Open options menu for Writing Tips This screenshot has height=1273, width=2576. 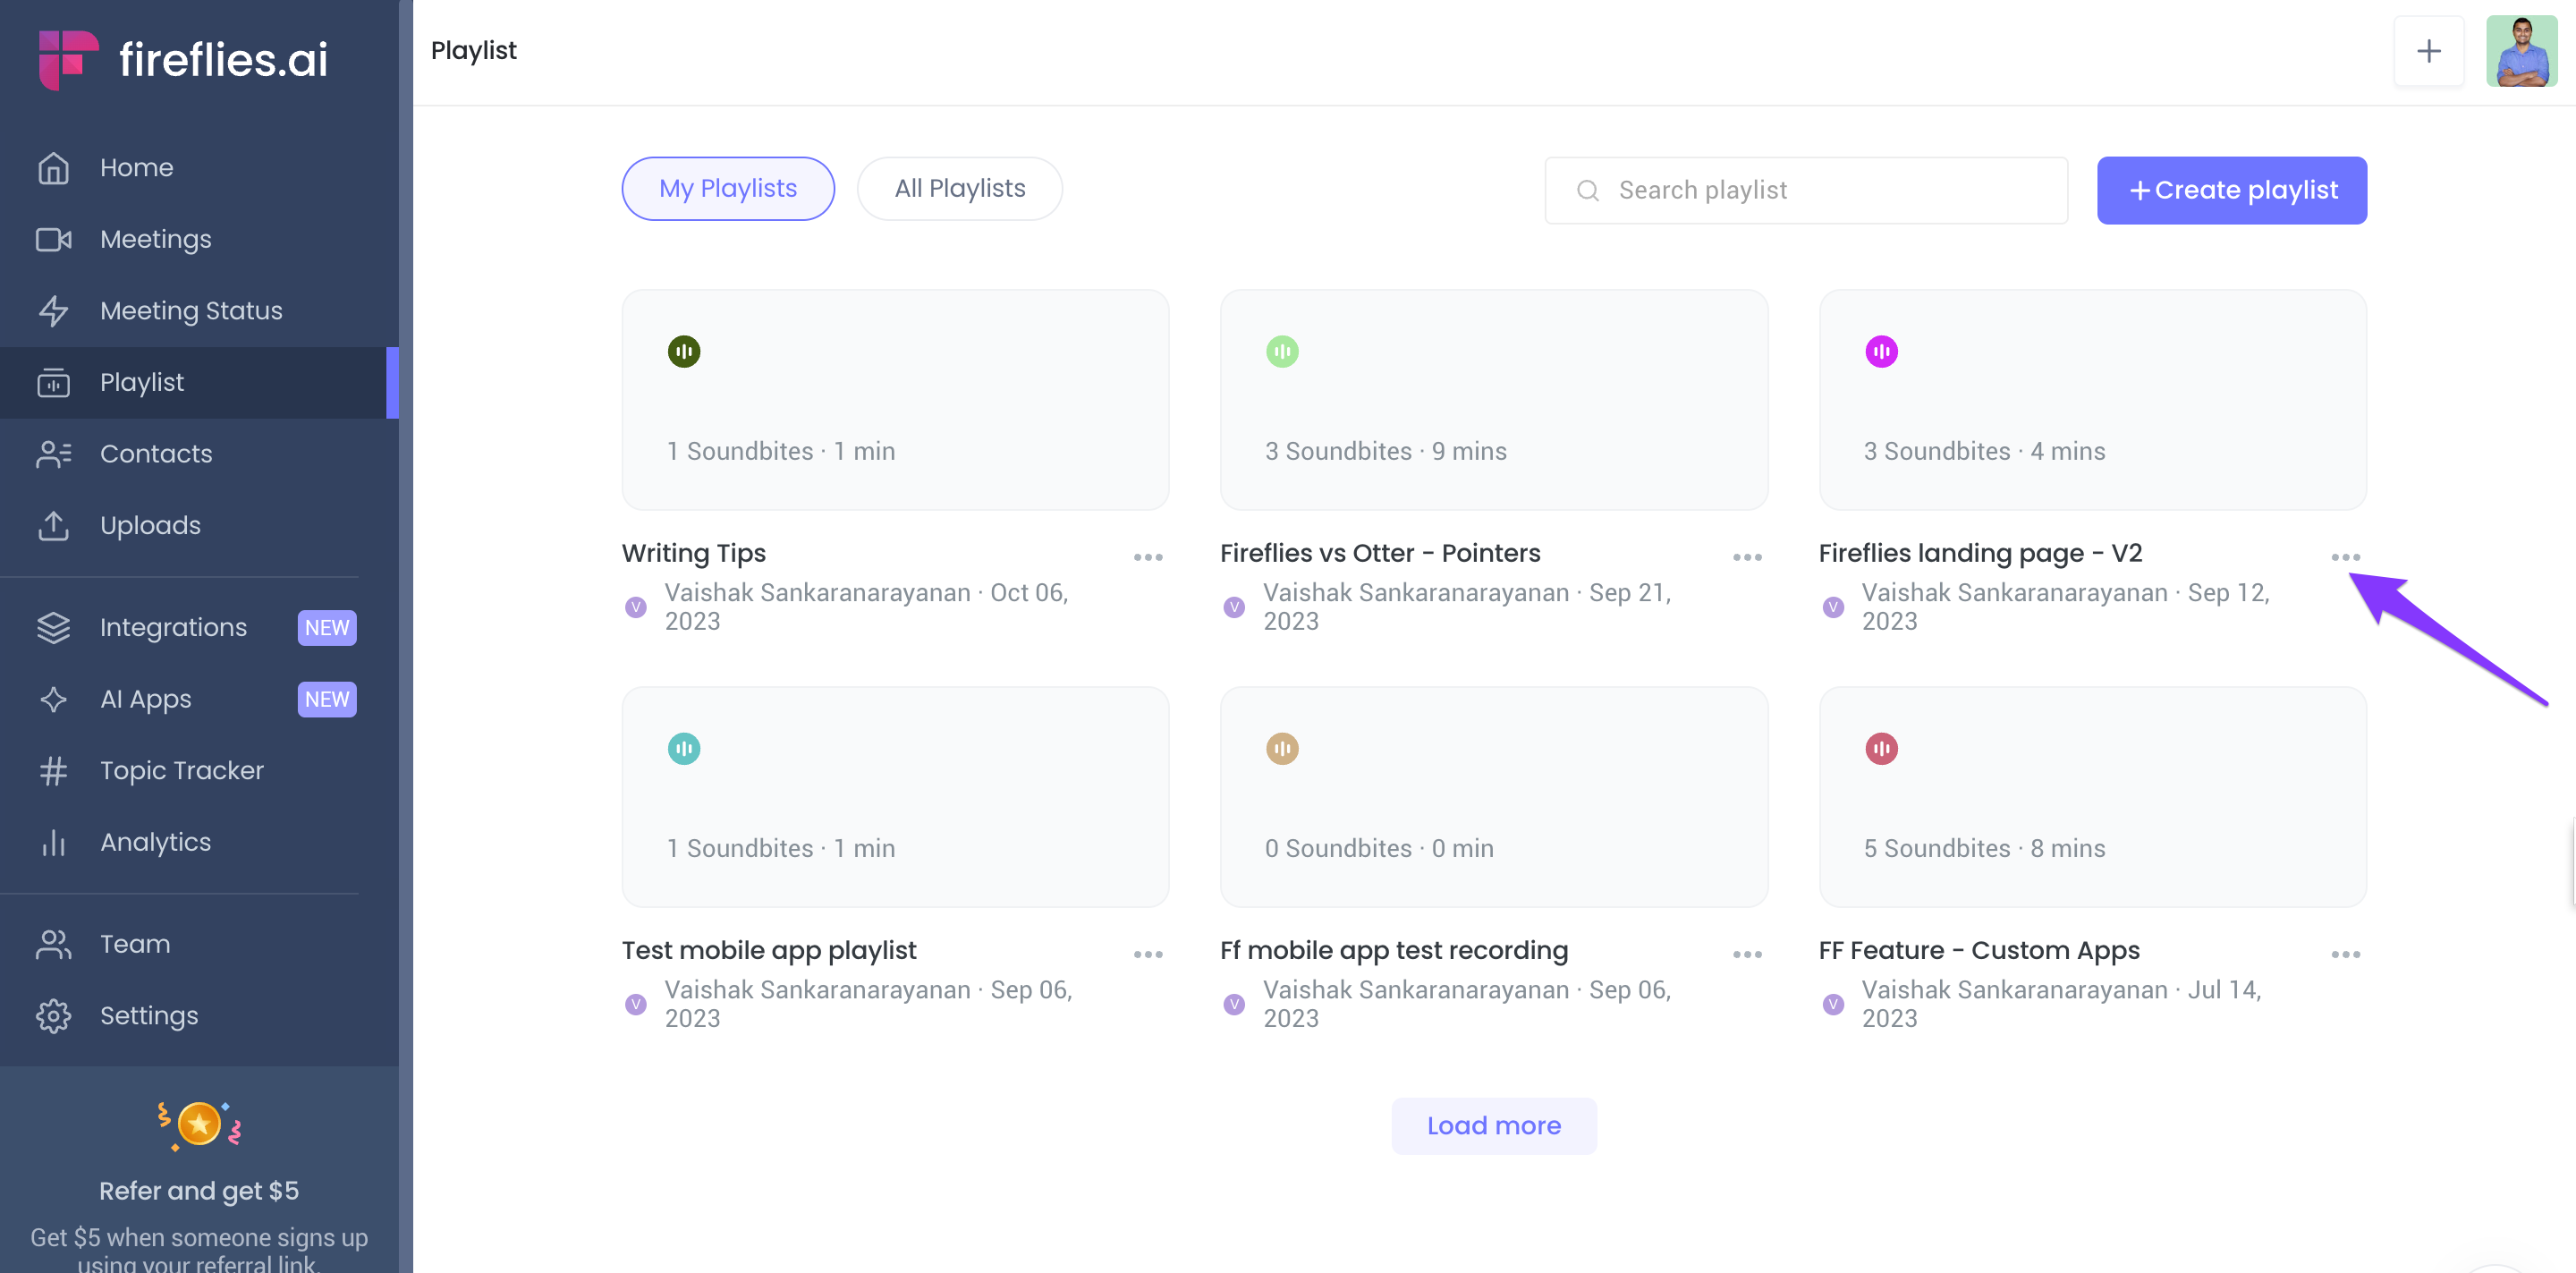pos(1148,558)
